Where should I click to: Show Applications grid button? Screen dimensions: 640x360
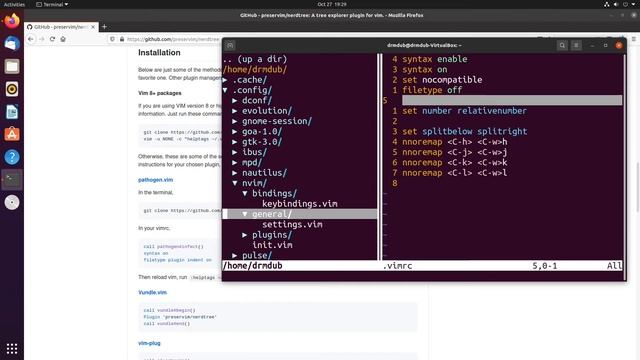point(12,348)
